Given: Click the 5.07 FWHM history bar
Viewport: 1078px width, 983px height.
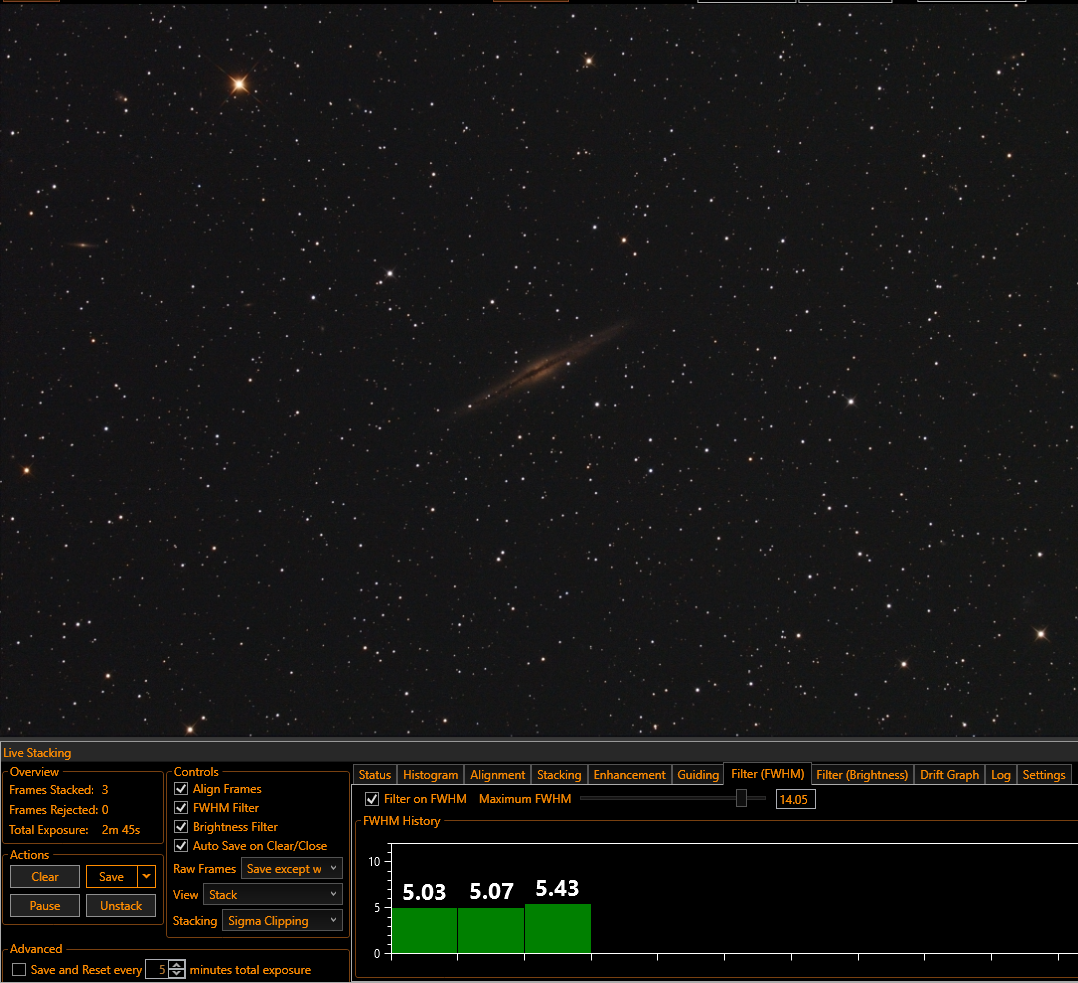Looking at the screenshot, I should tap(491, 930).
